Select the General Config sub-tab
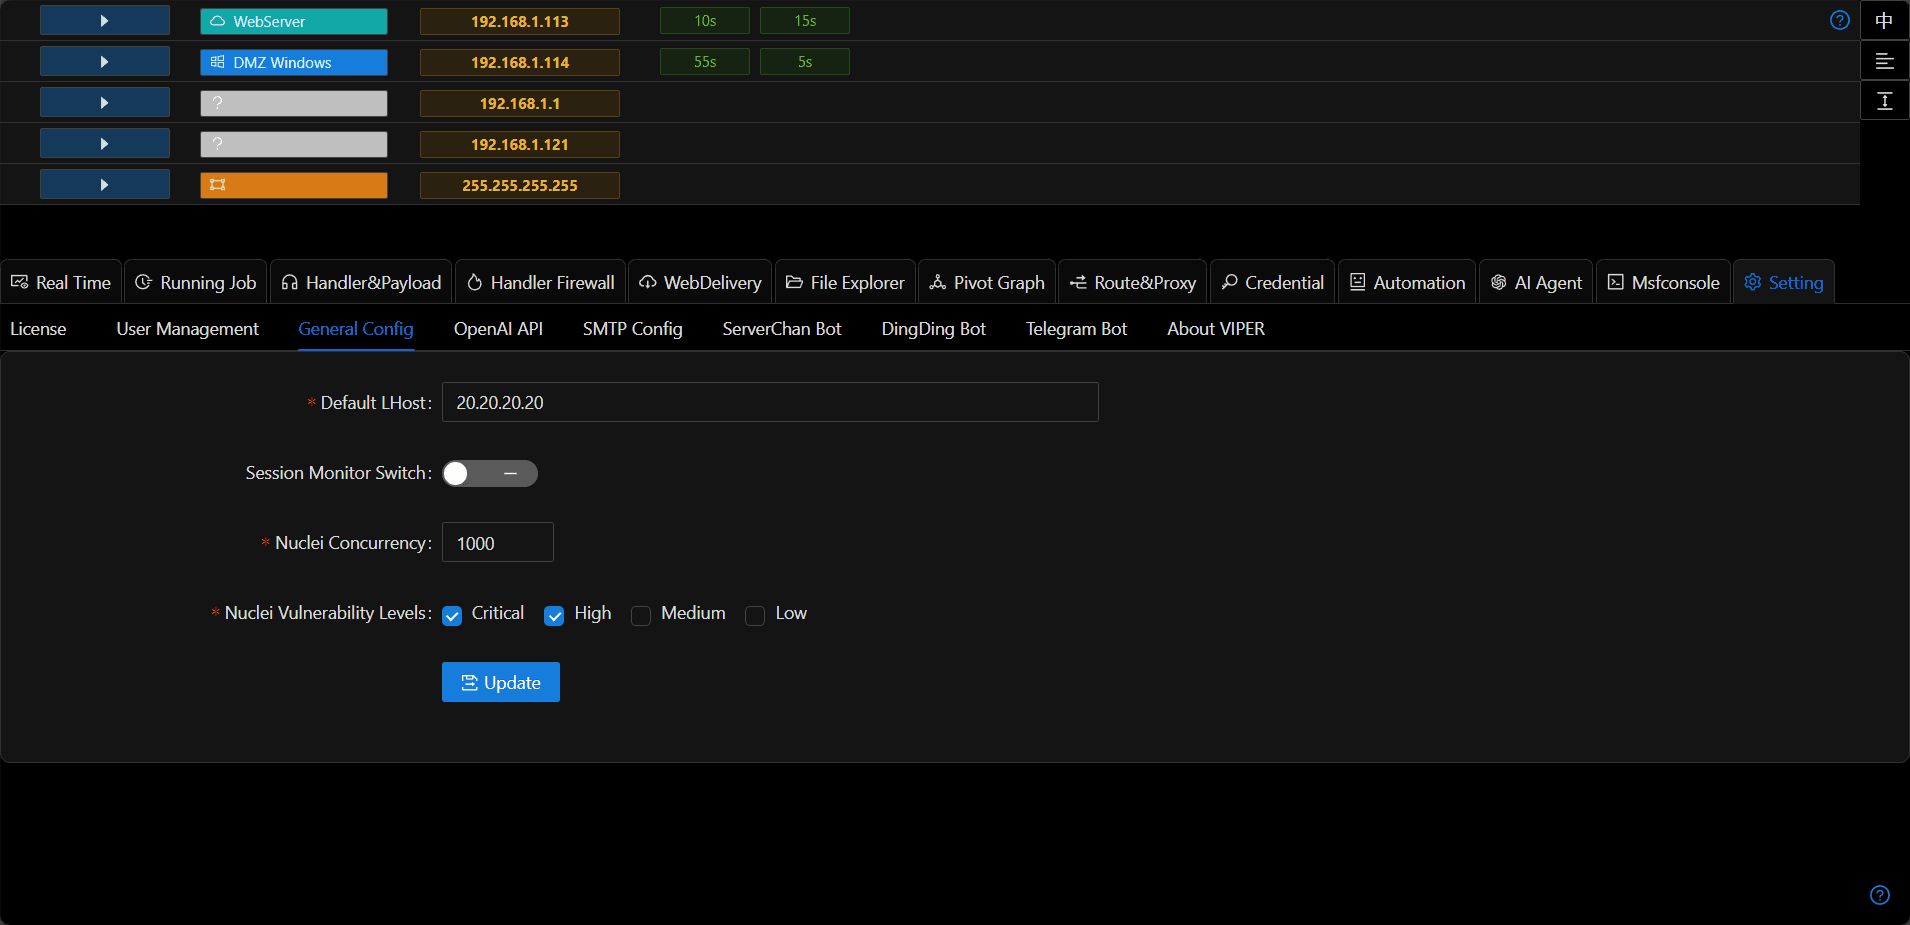Image resolution: width=1910 pixels, height=925 pixels. click(x=356, y=329)
